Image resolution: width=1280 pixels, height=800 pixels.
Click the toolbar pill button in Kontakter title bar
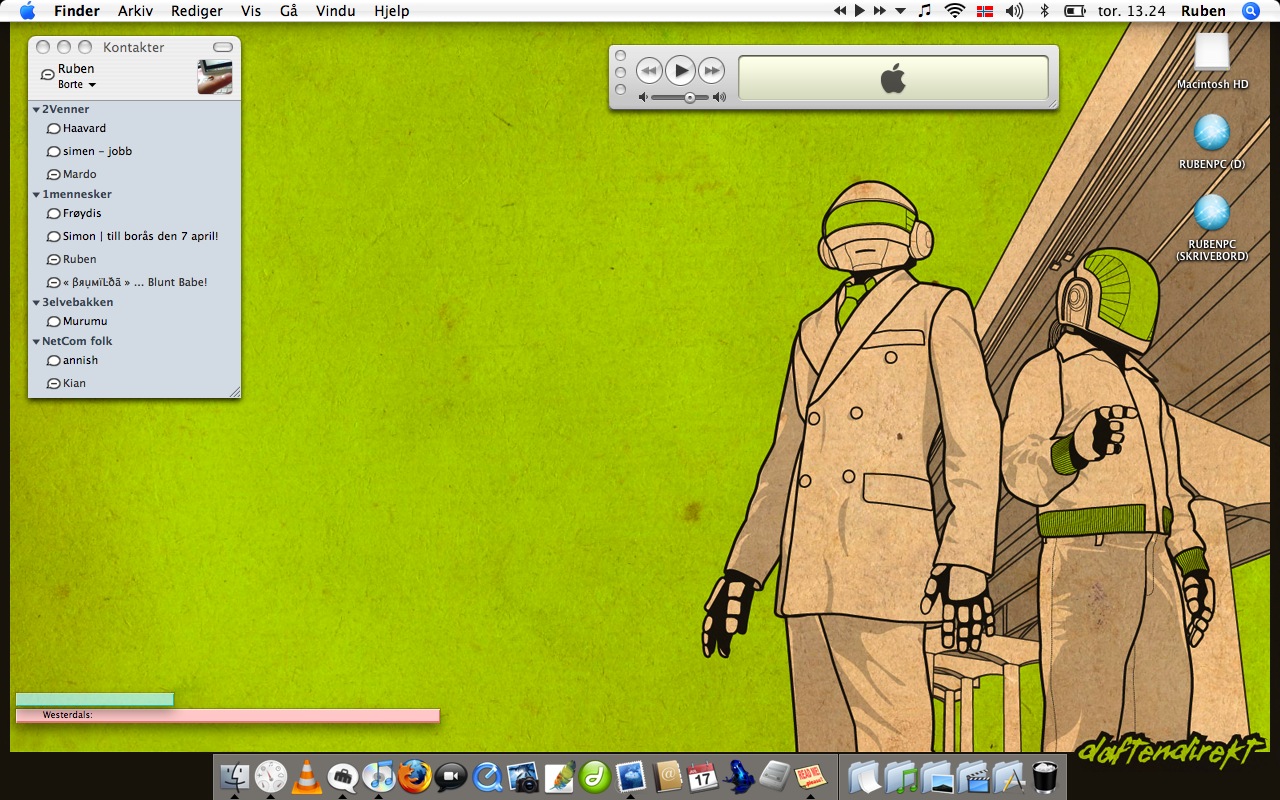(223, 47)
